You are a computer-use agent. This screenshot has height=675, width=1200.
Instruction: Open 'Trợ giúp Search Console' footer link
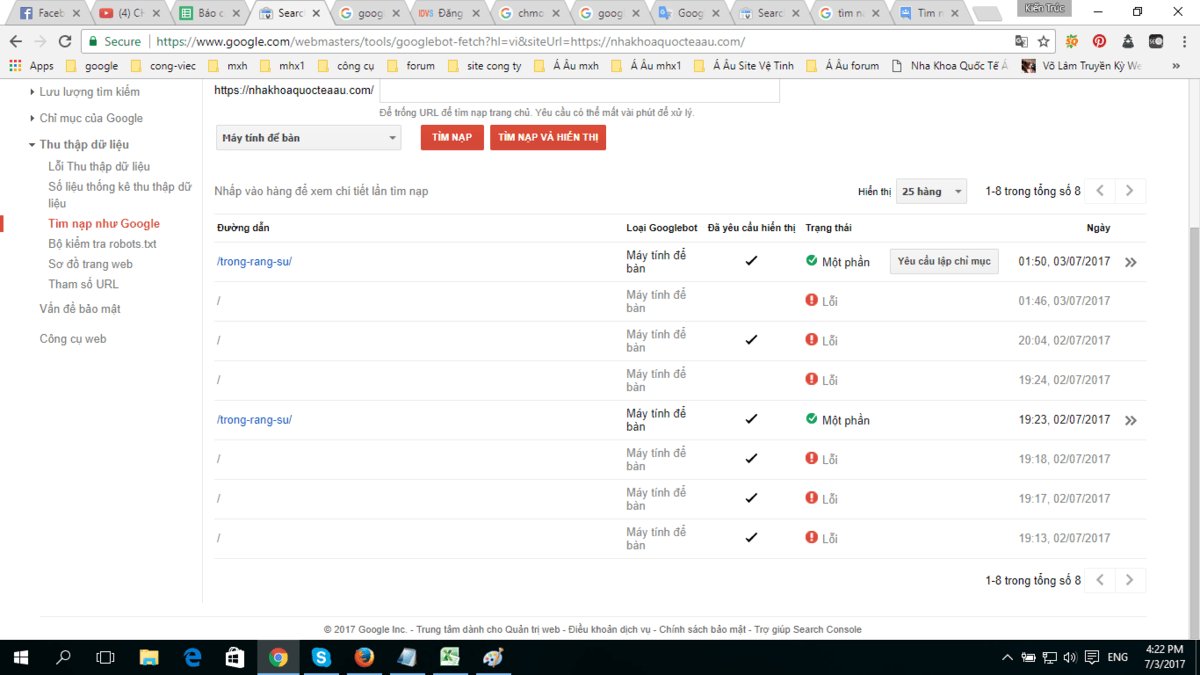point(808,630)
